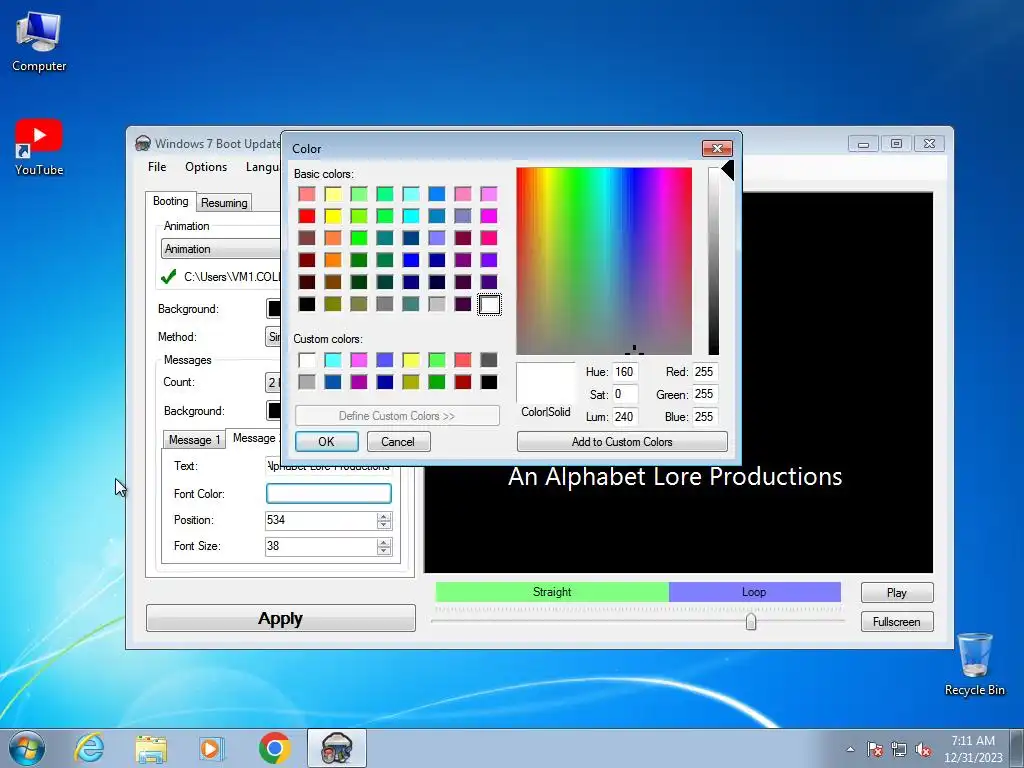This screenshot has height=768, width=1024.
Task: Launch Google Chrome from taskbar
Action: click(x=274, y=748)
